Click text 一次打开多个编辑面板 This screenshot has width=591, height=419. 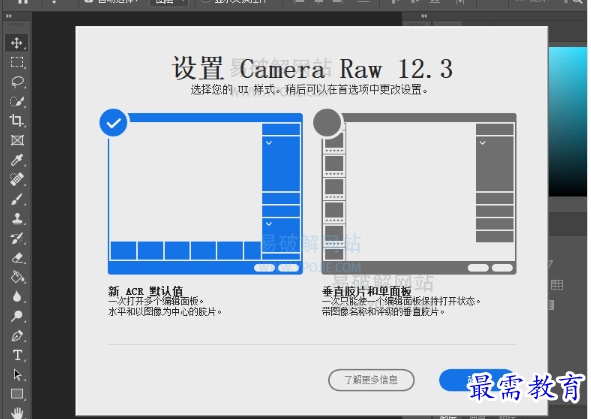(x=156, y=301)
